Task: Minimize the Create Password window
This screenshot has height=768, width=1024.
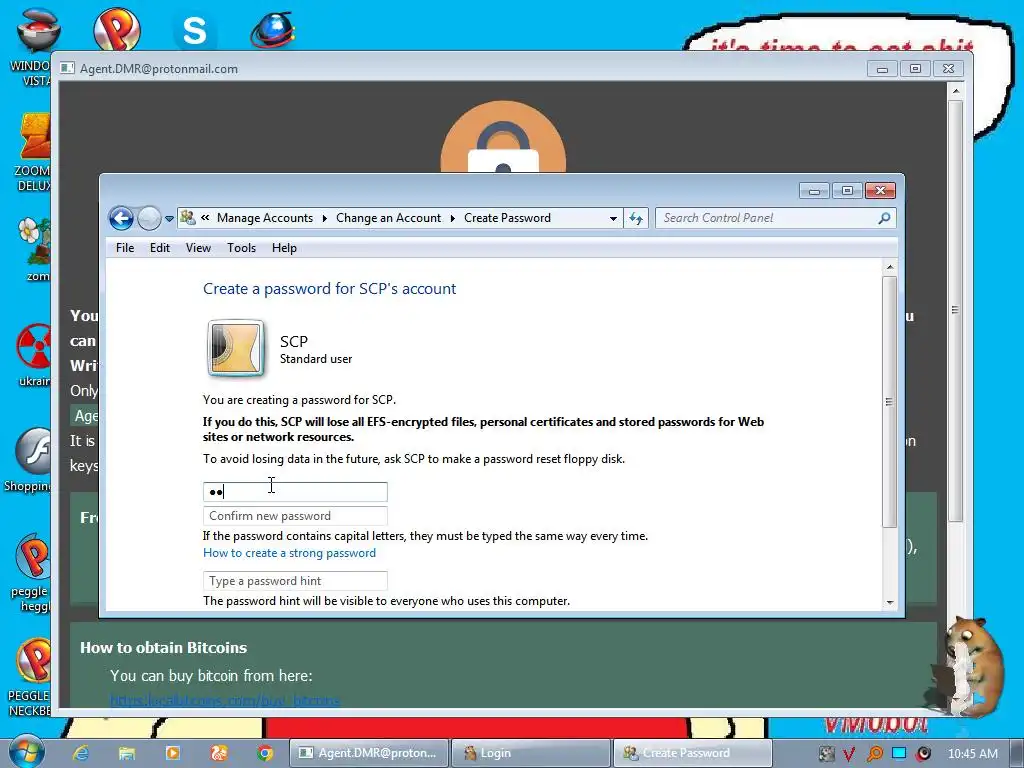Action: tap(814, 191)
